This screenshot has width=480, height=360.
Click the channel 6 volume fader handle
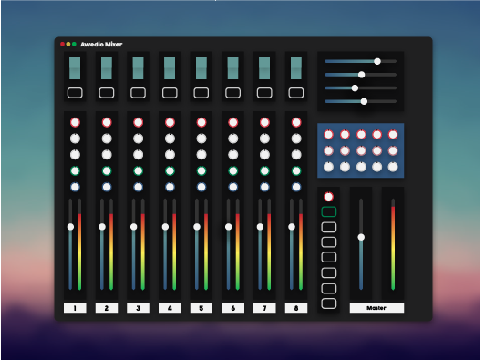[x=228, y=227]
